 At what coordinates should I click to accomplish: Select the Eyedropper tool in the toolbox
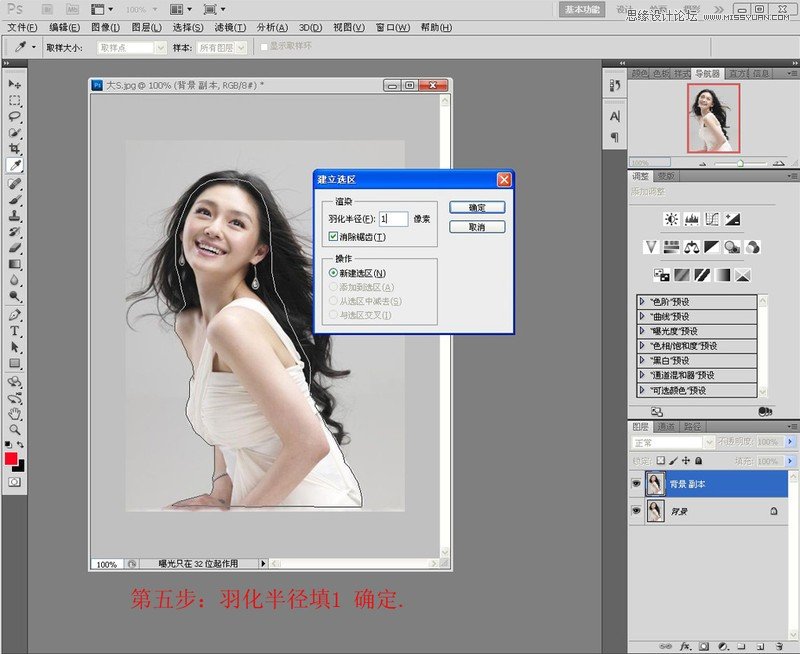click(15, 165)
